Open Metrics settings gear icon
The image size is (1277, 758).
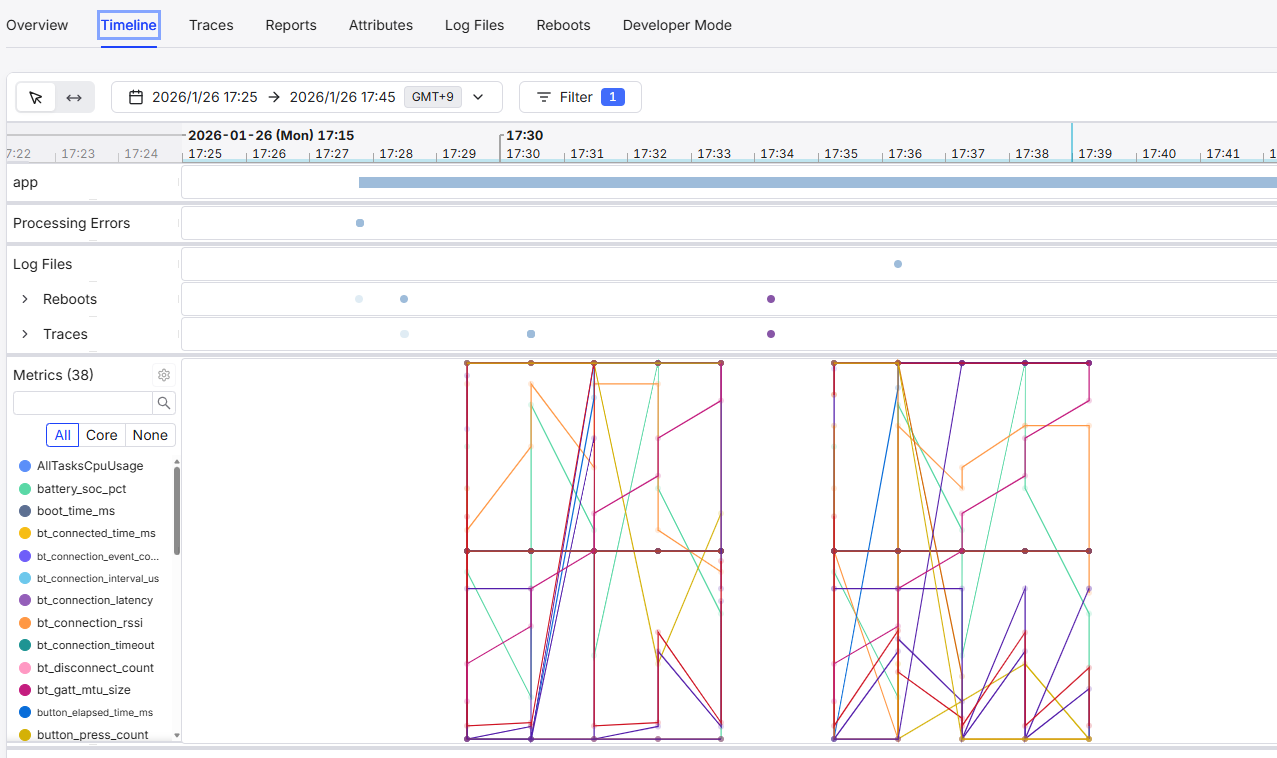164,375
